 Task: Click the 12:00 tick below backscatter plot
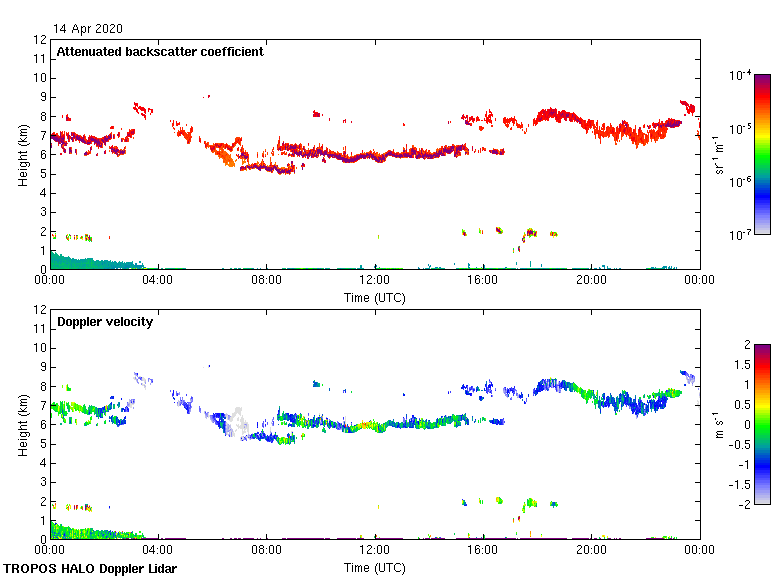375,281
